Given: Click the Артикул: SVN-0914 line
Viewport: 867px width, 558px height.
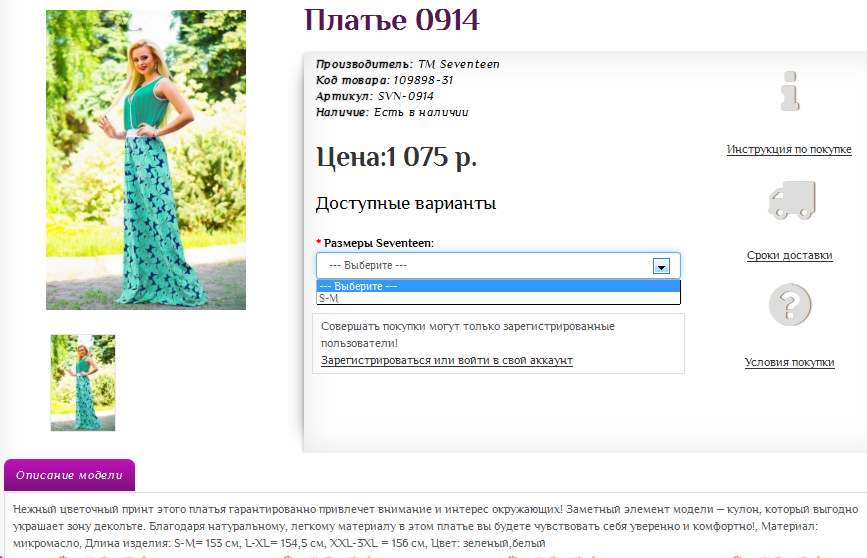Looking at the screenshot, I should tap(374, 96).
